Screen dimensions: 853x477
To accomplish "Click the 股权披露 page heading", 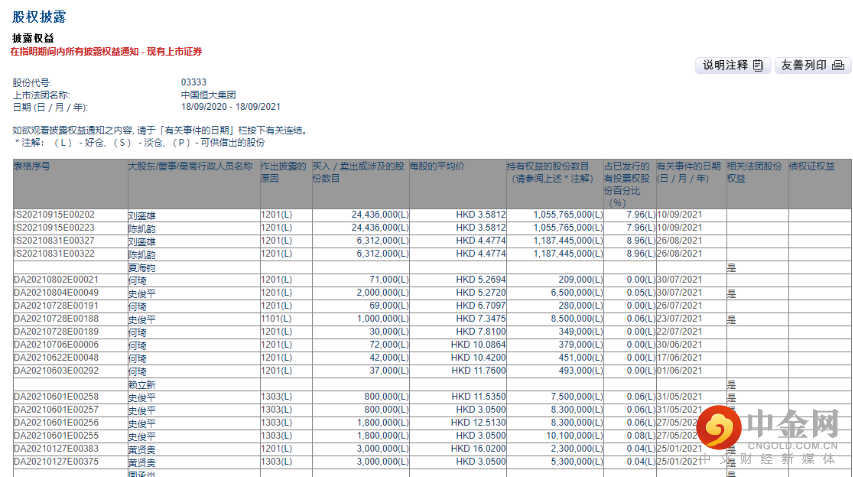I will click(39, 17).
